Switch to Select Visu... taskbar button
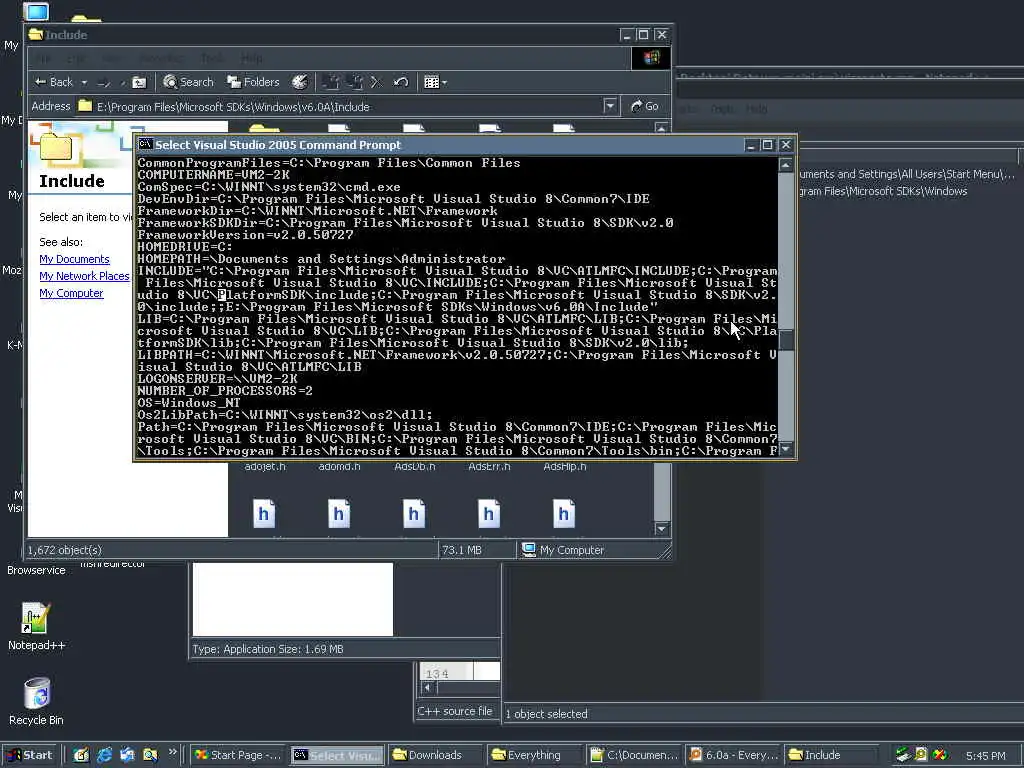 tap(337, 755)
